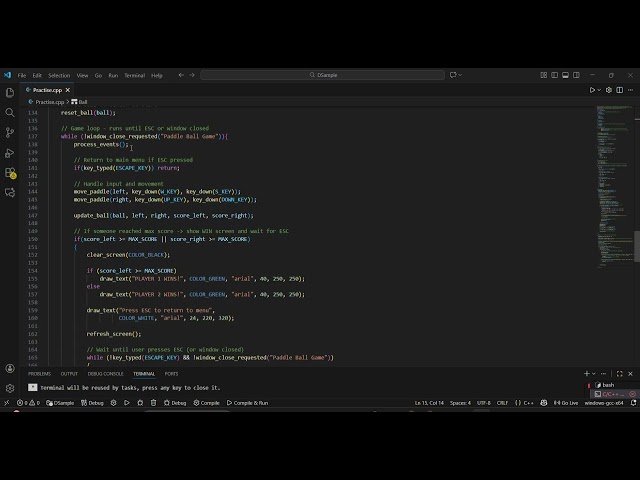Change the UTF-8 encoding
Viewport: 640px width, 480px height.
484,403
